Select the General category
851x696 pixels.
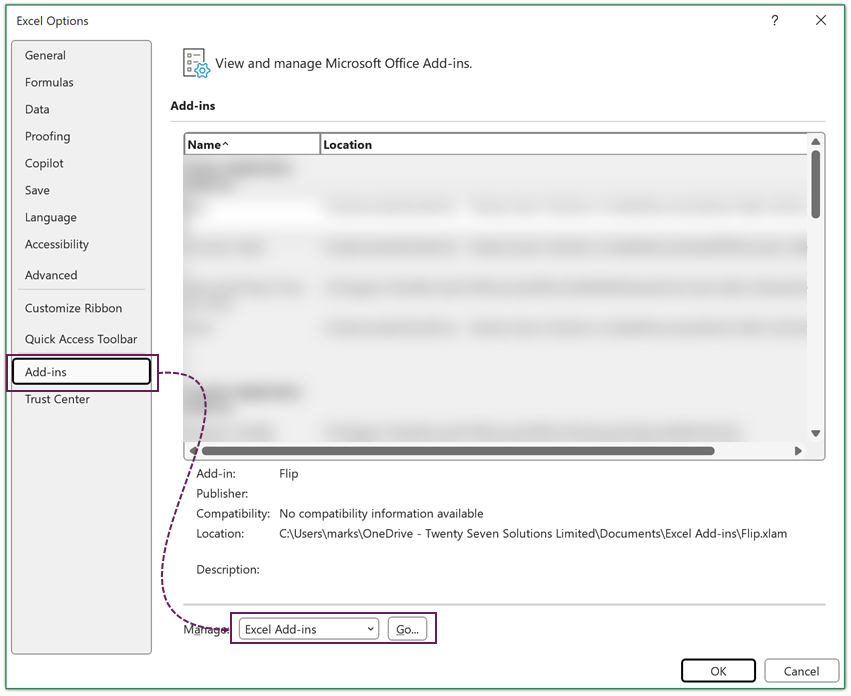point(46,56)
